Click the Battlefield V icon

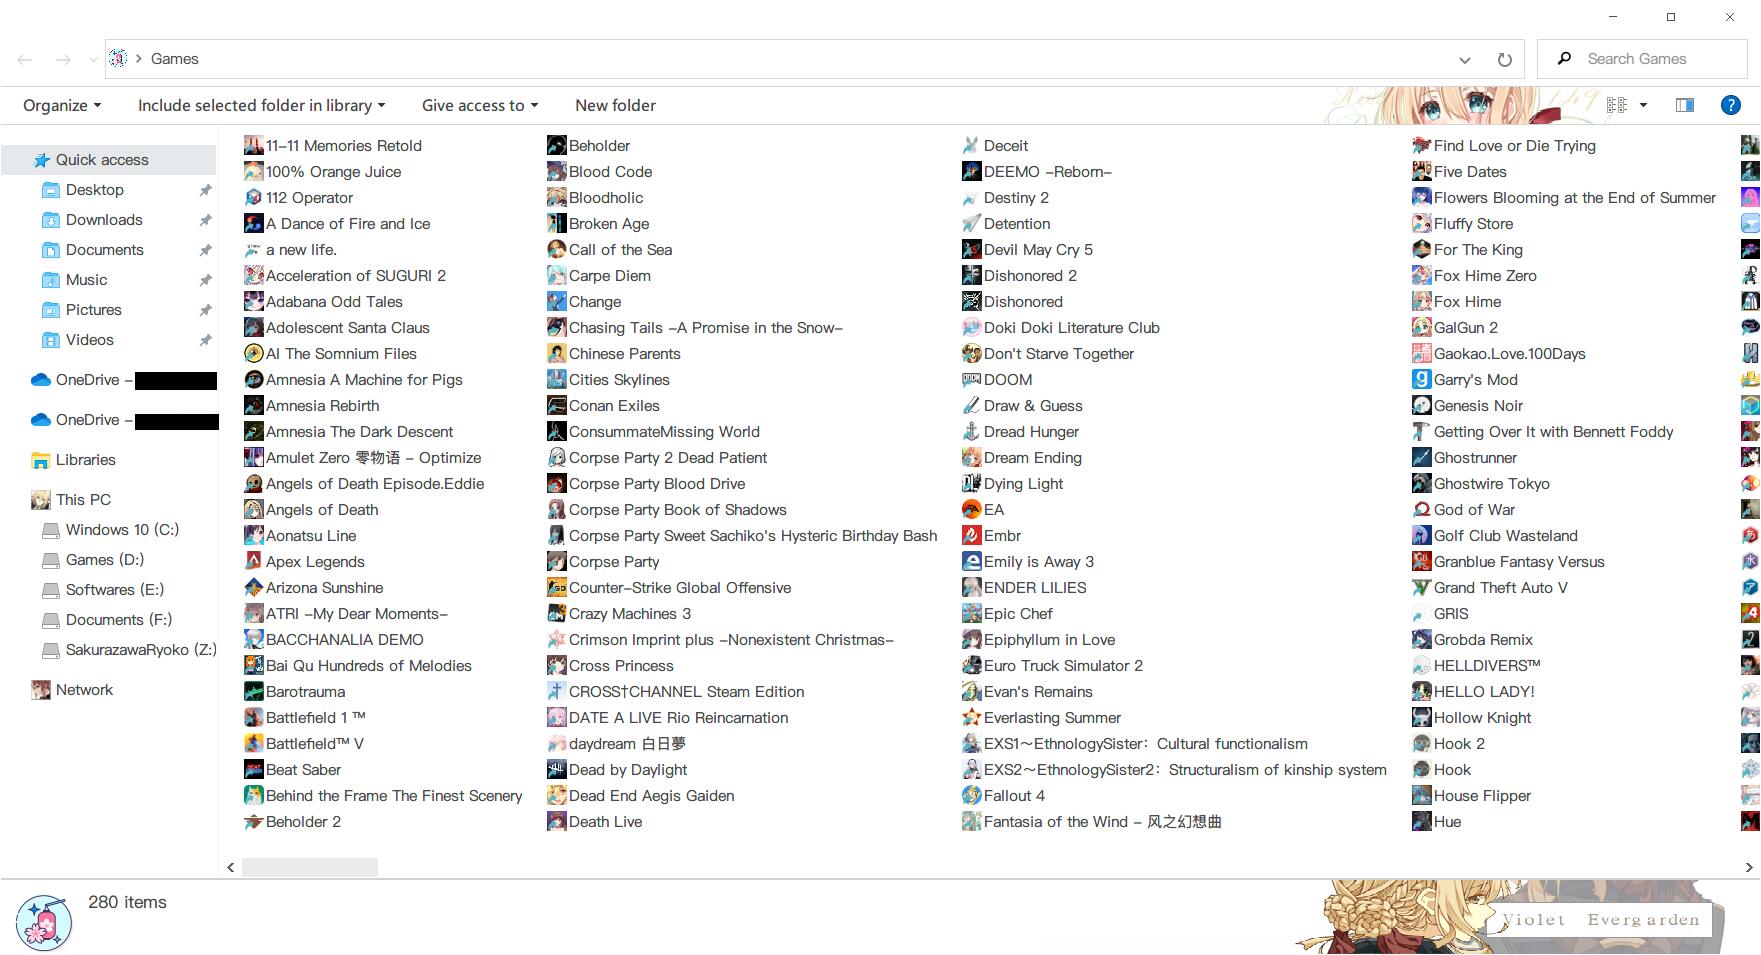[x=254, y=744]
